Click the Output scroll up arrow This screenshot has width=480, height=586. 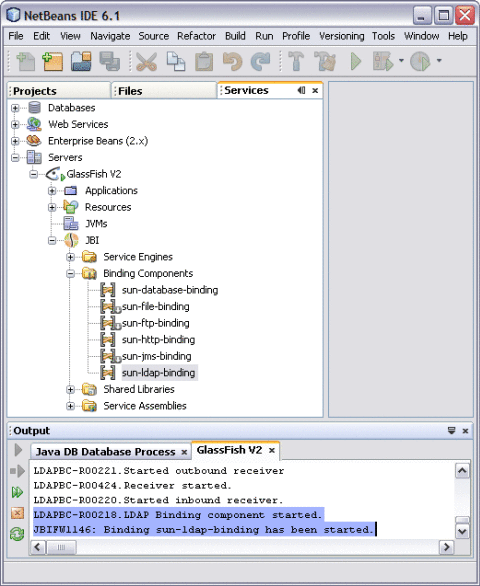462,471
